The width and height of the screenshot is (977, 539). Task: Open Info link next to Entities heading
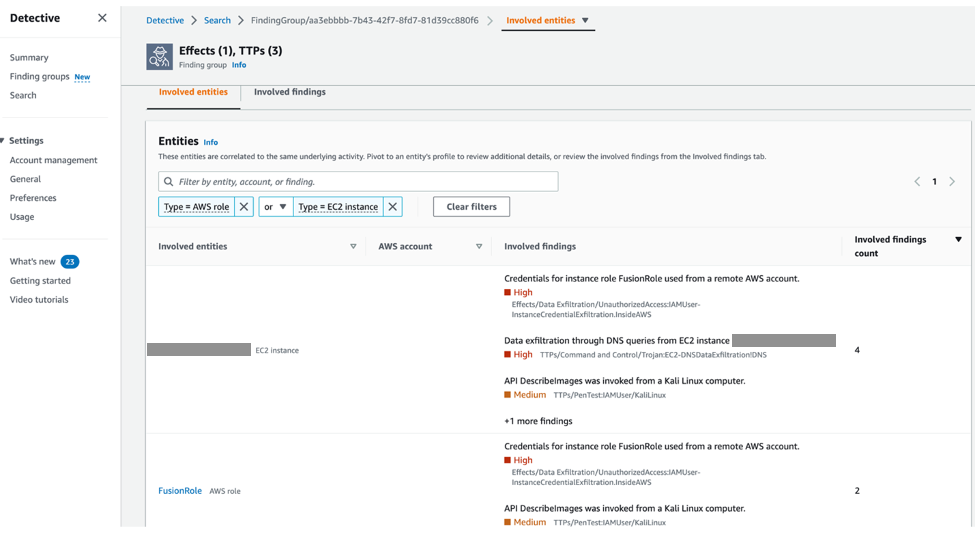pos(211,142)
